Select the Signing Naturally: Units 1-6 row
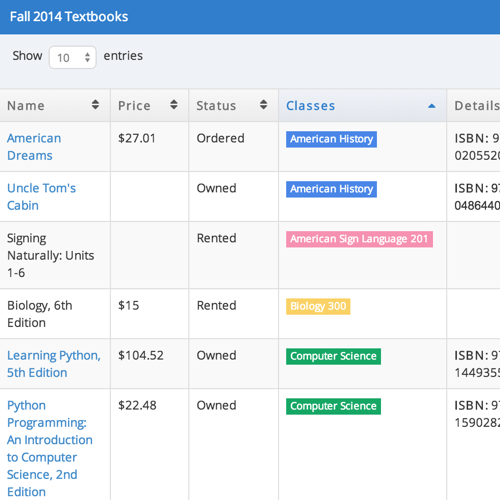The width and height of the screenshot is (500, 500). point(250,255)
